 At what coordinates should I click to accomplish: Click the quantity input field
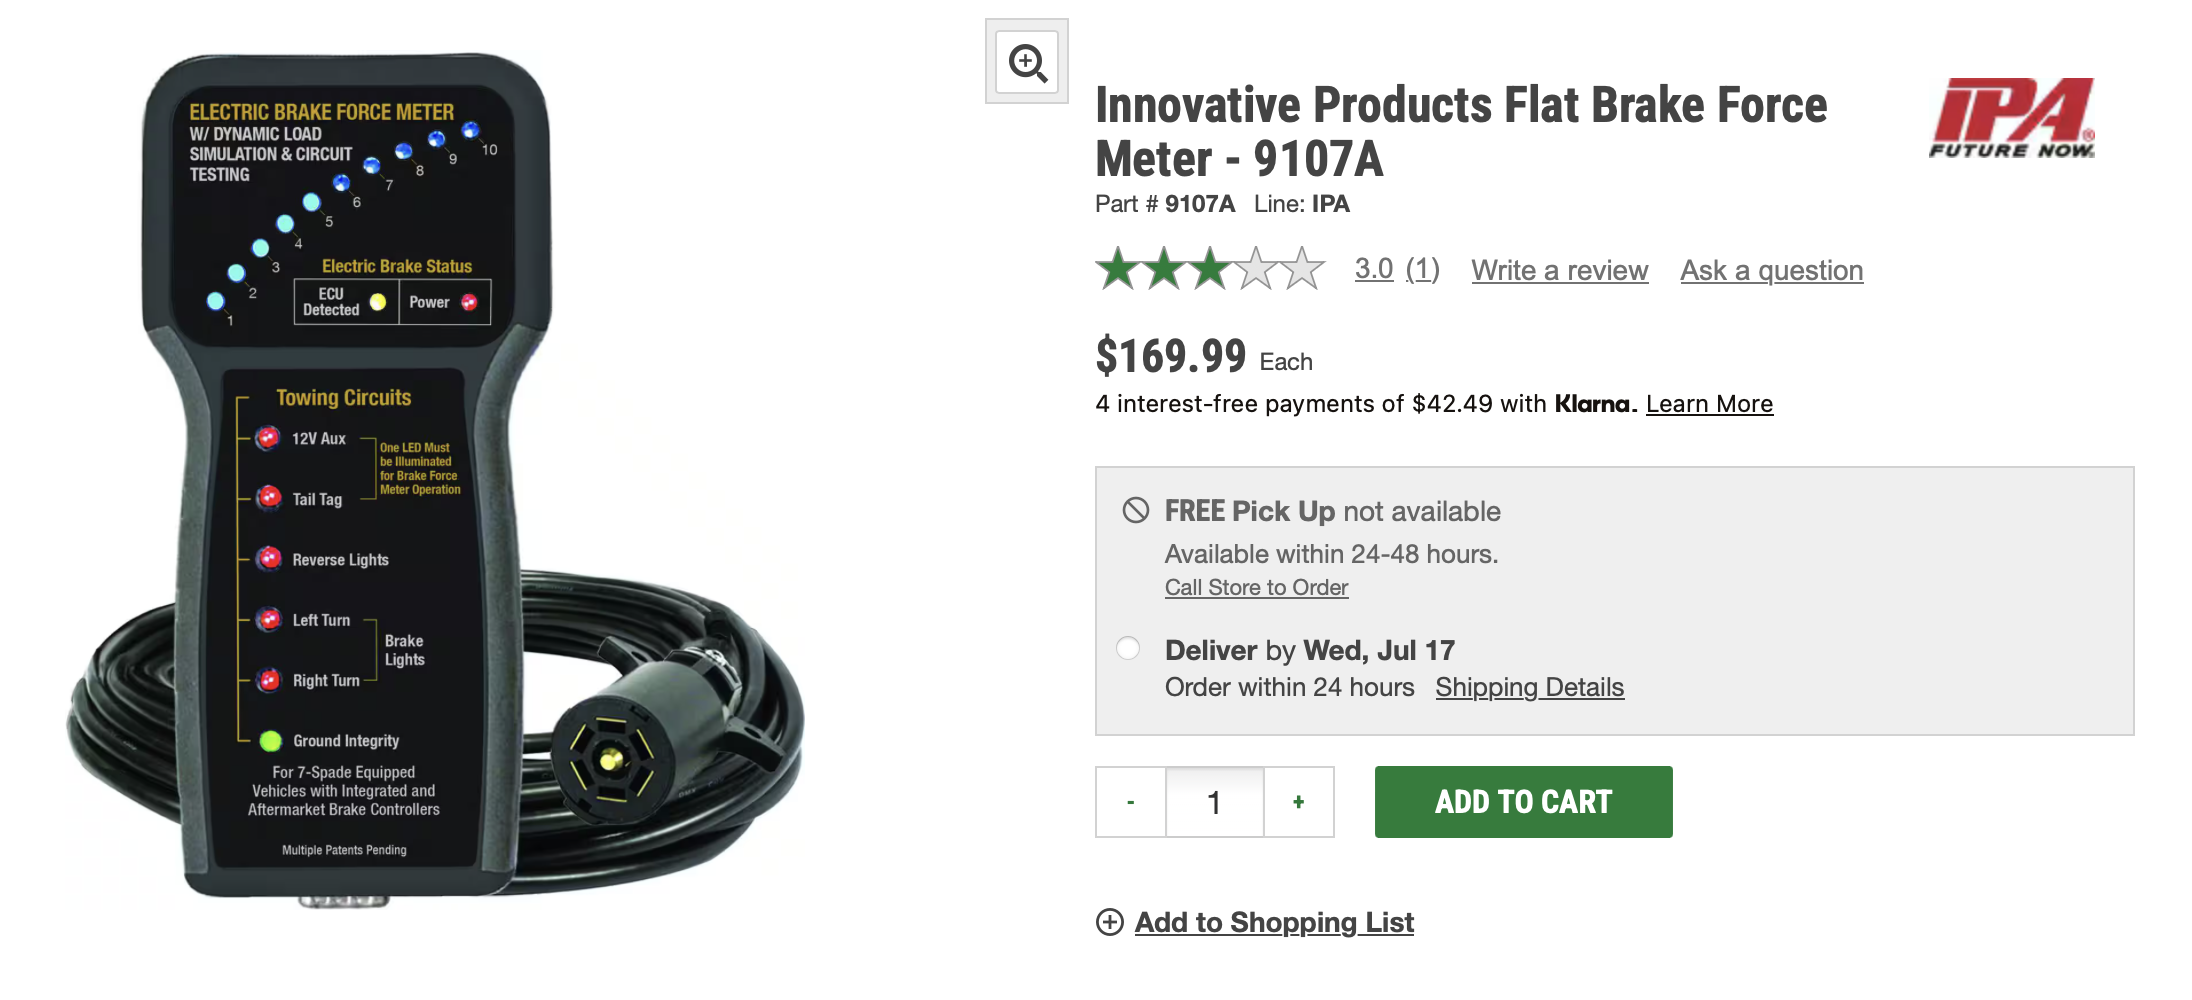point(1214,802)
